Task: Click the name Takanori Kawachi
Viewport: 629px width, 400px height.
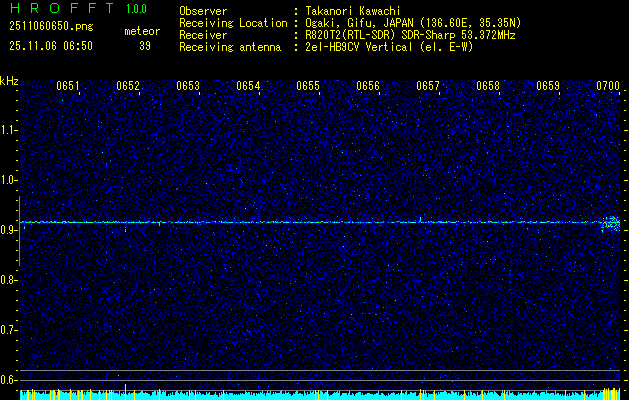Action: point(353,11)
